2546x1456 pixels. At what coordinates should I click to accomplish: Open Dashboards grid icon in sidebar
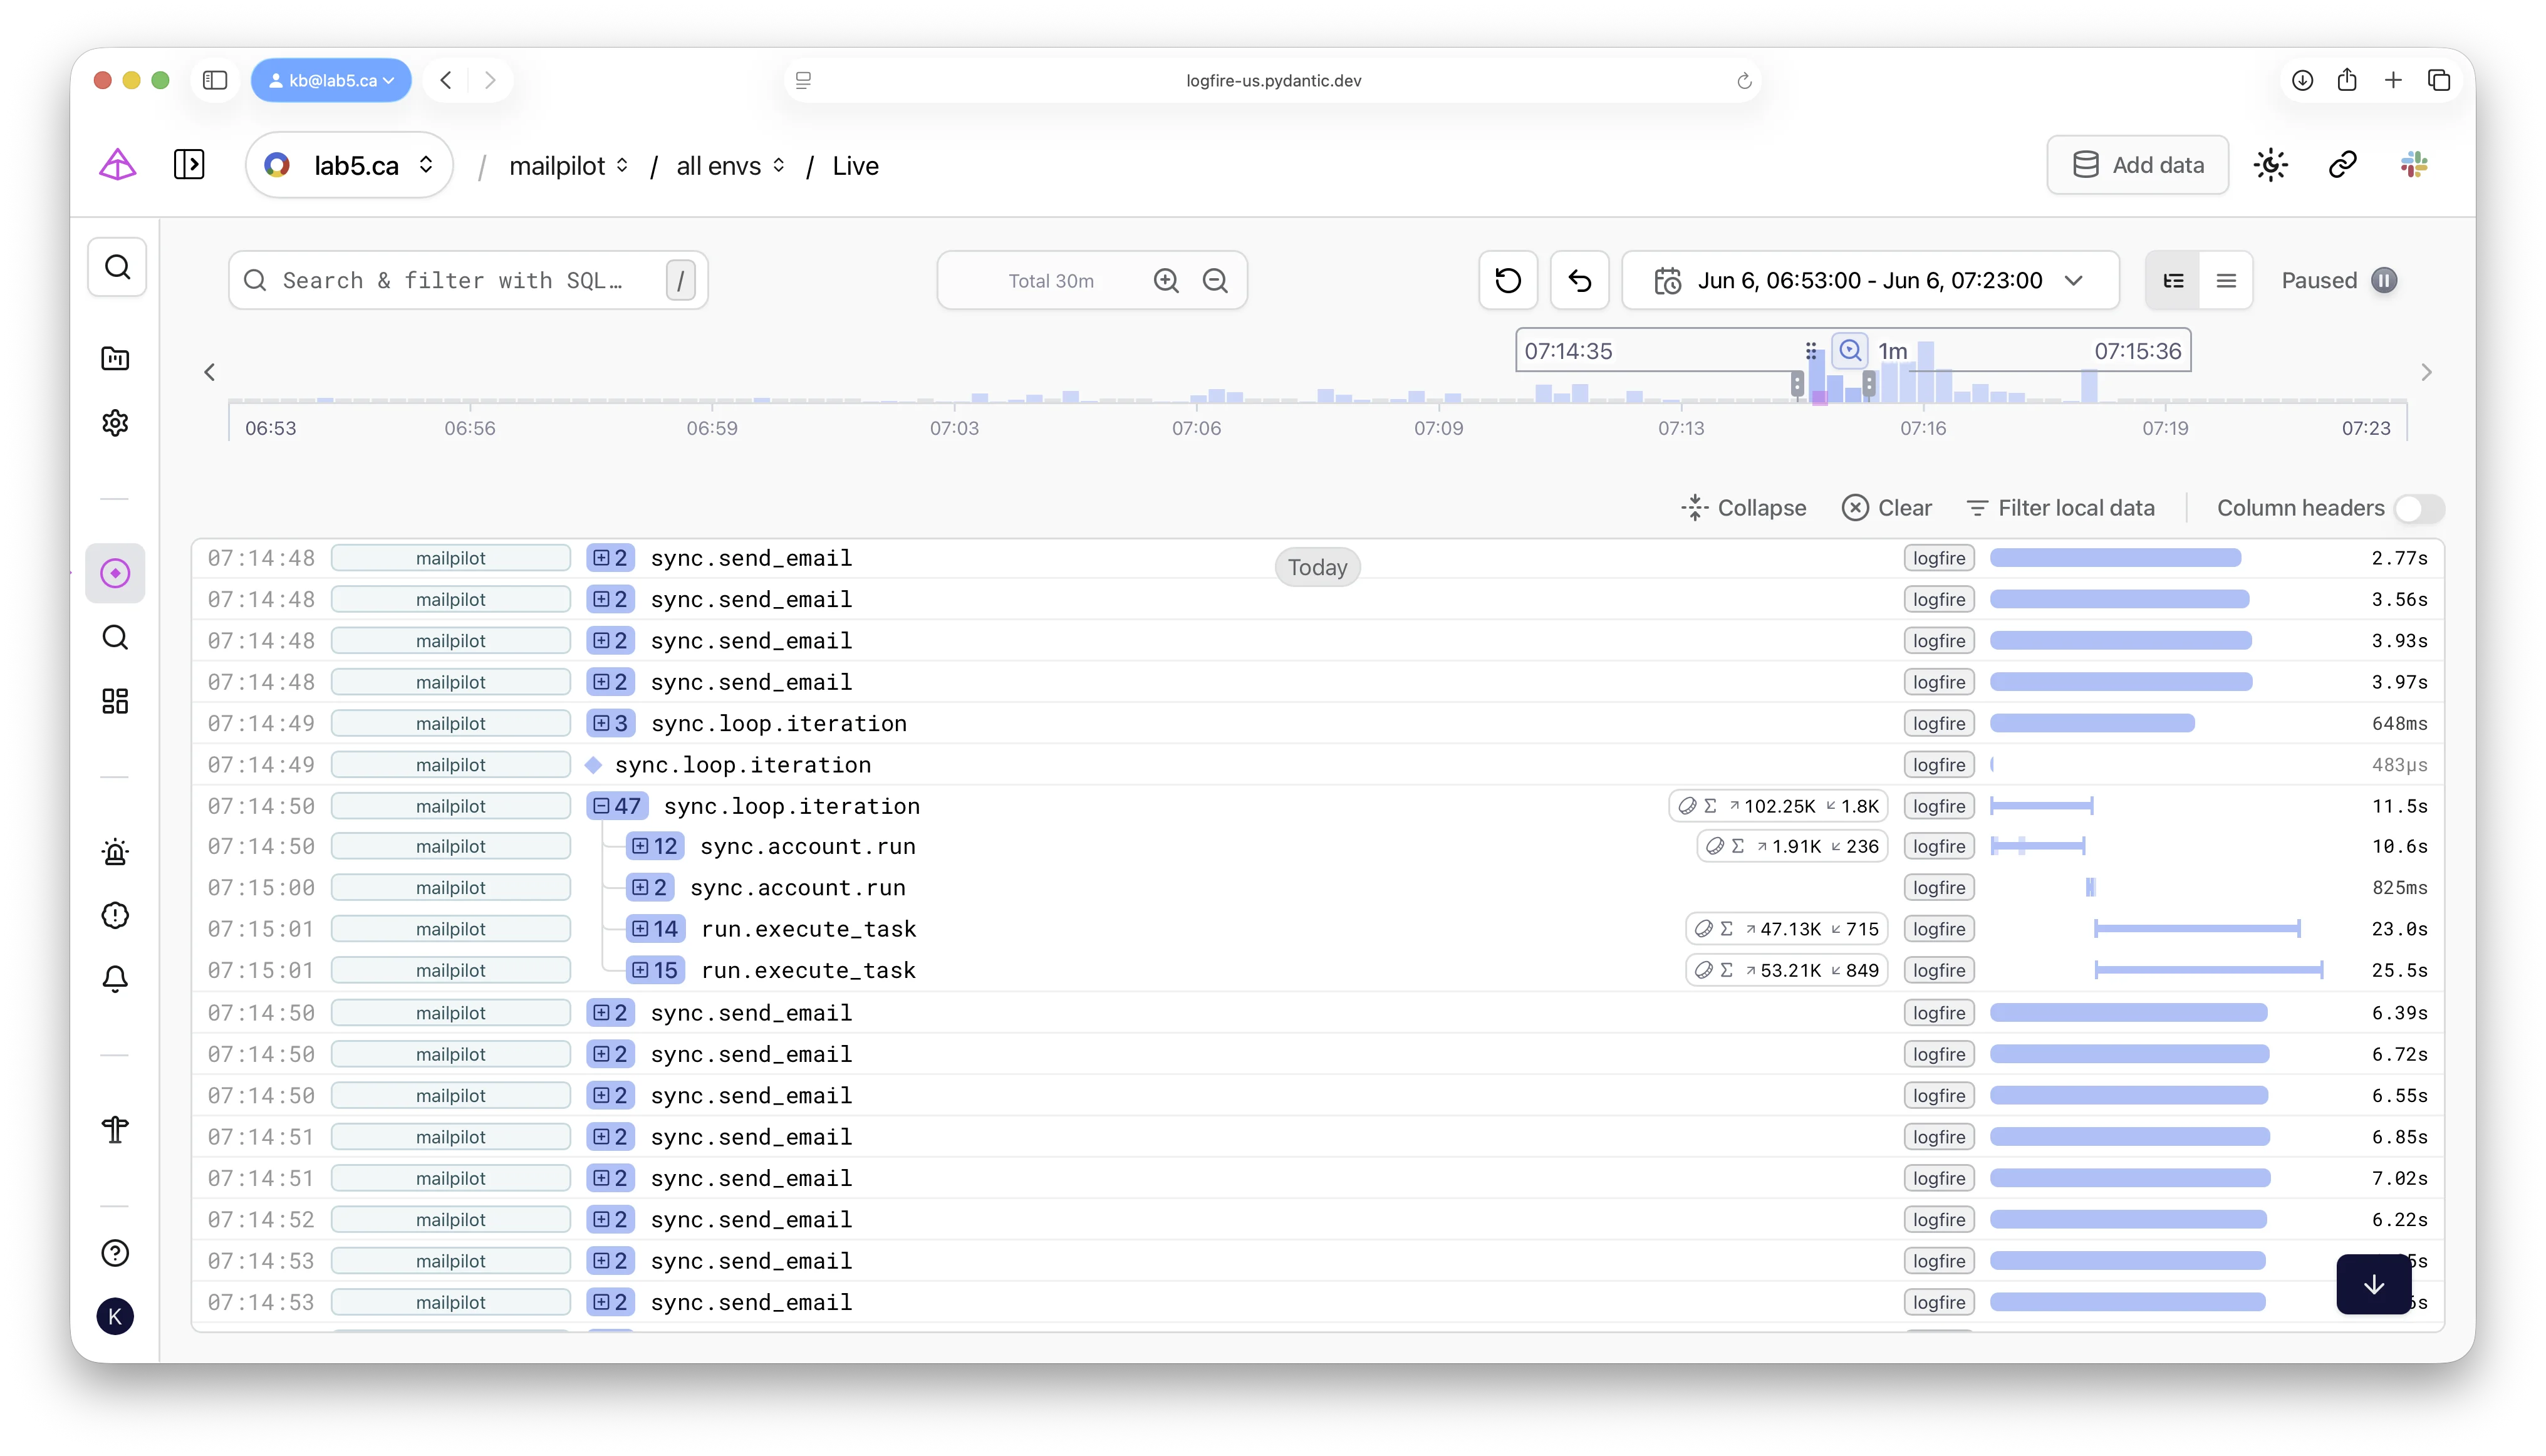point(115,701)
